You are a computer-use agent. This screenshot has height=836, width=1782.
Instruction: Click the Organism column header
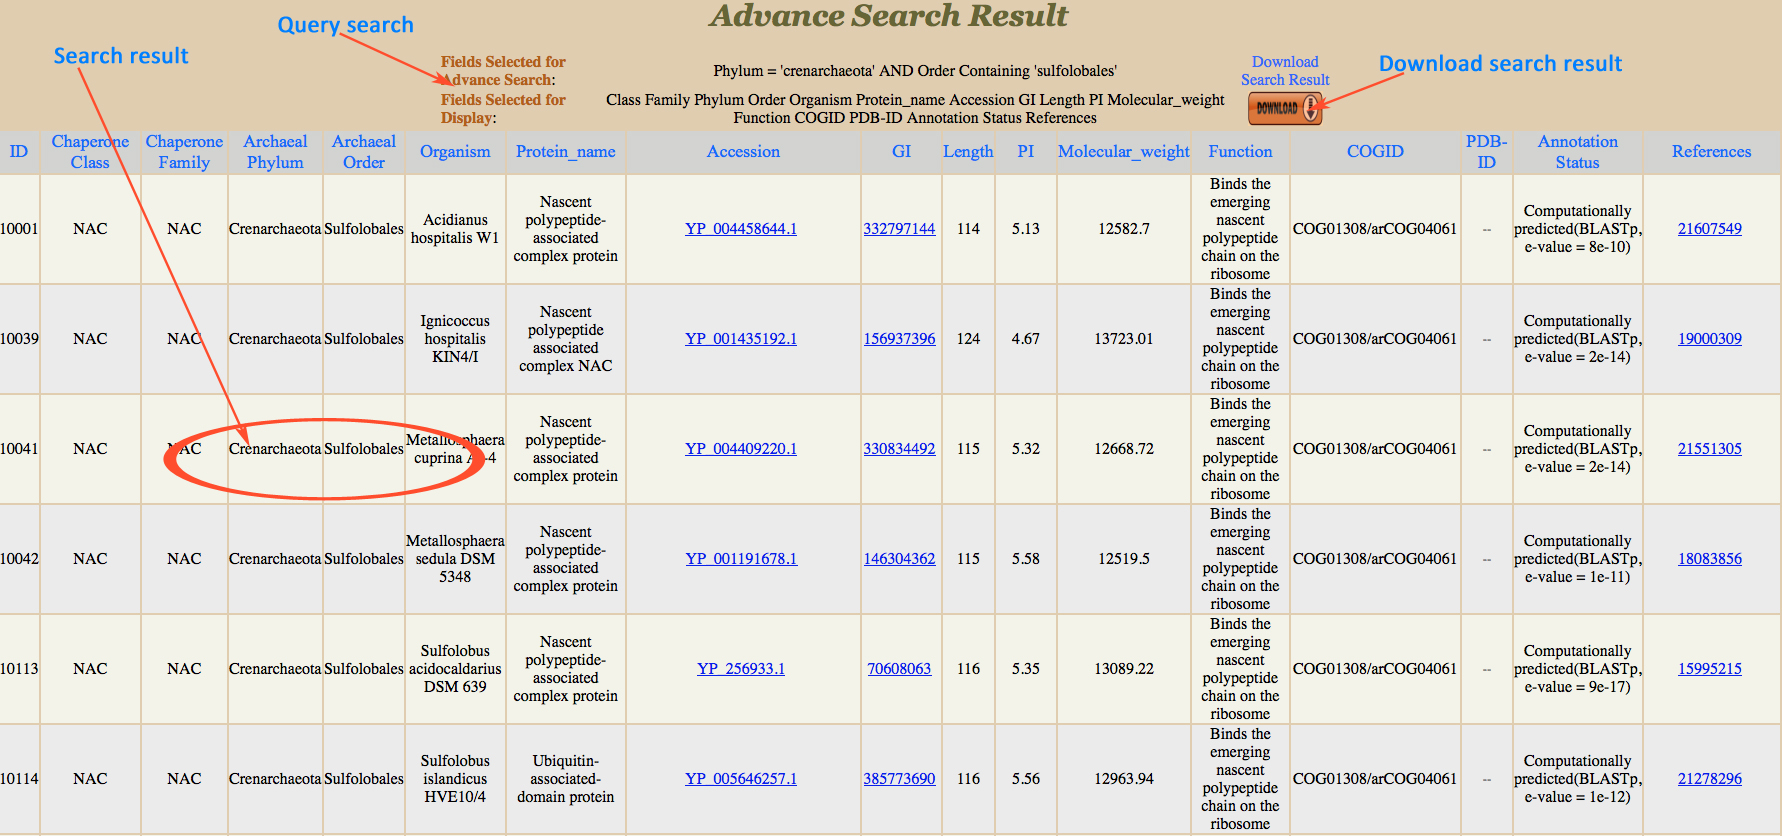(455, 152)
